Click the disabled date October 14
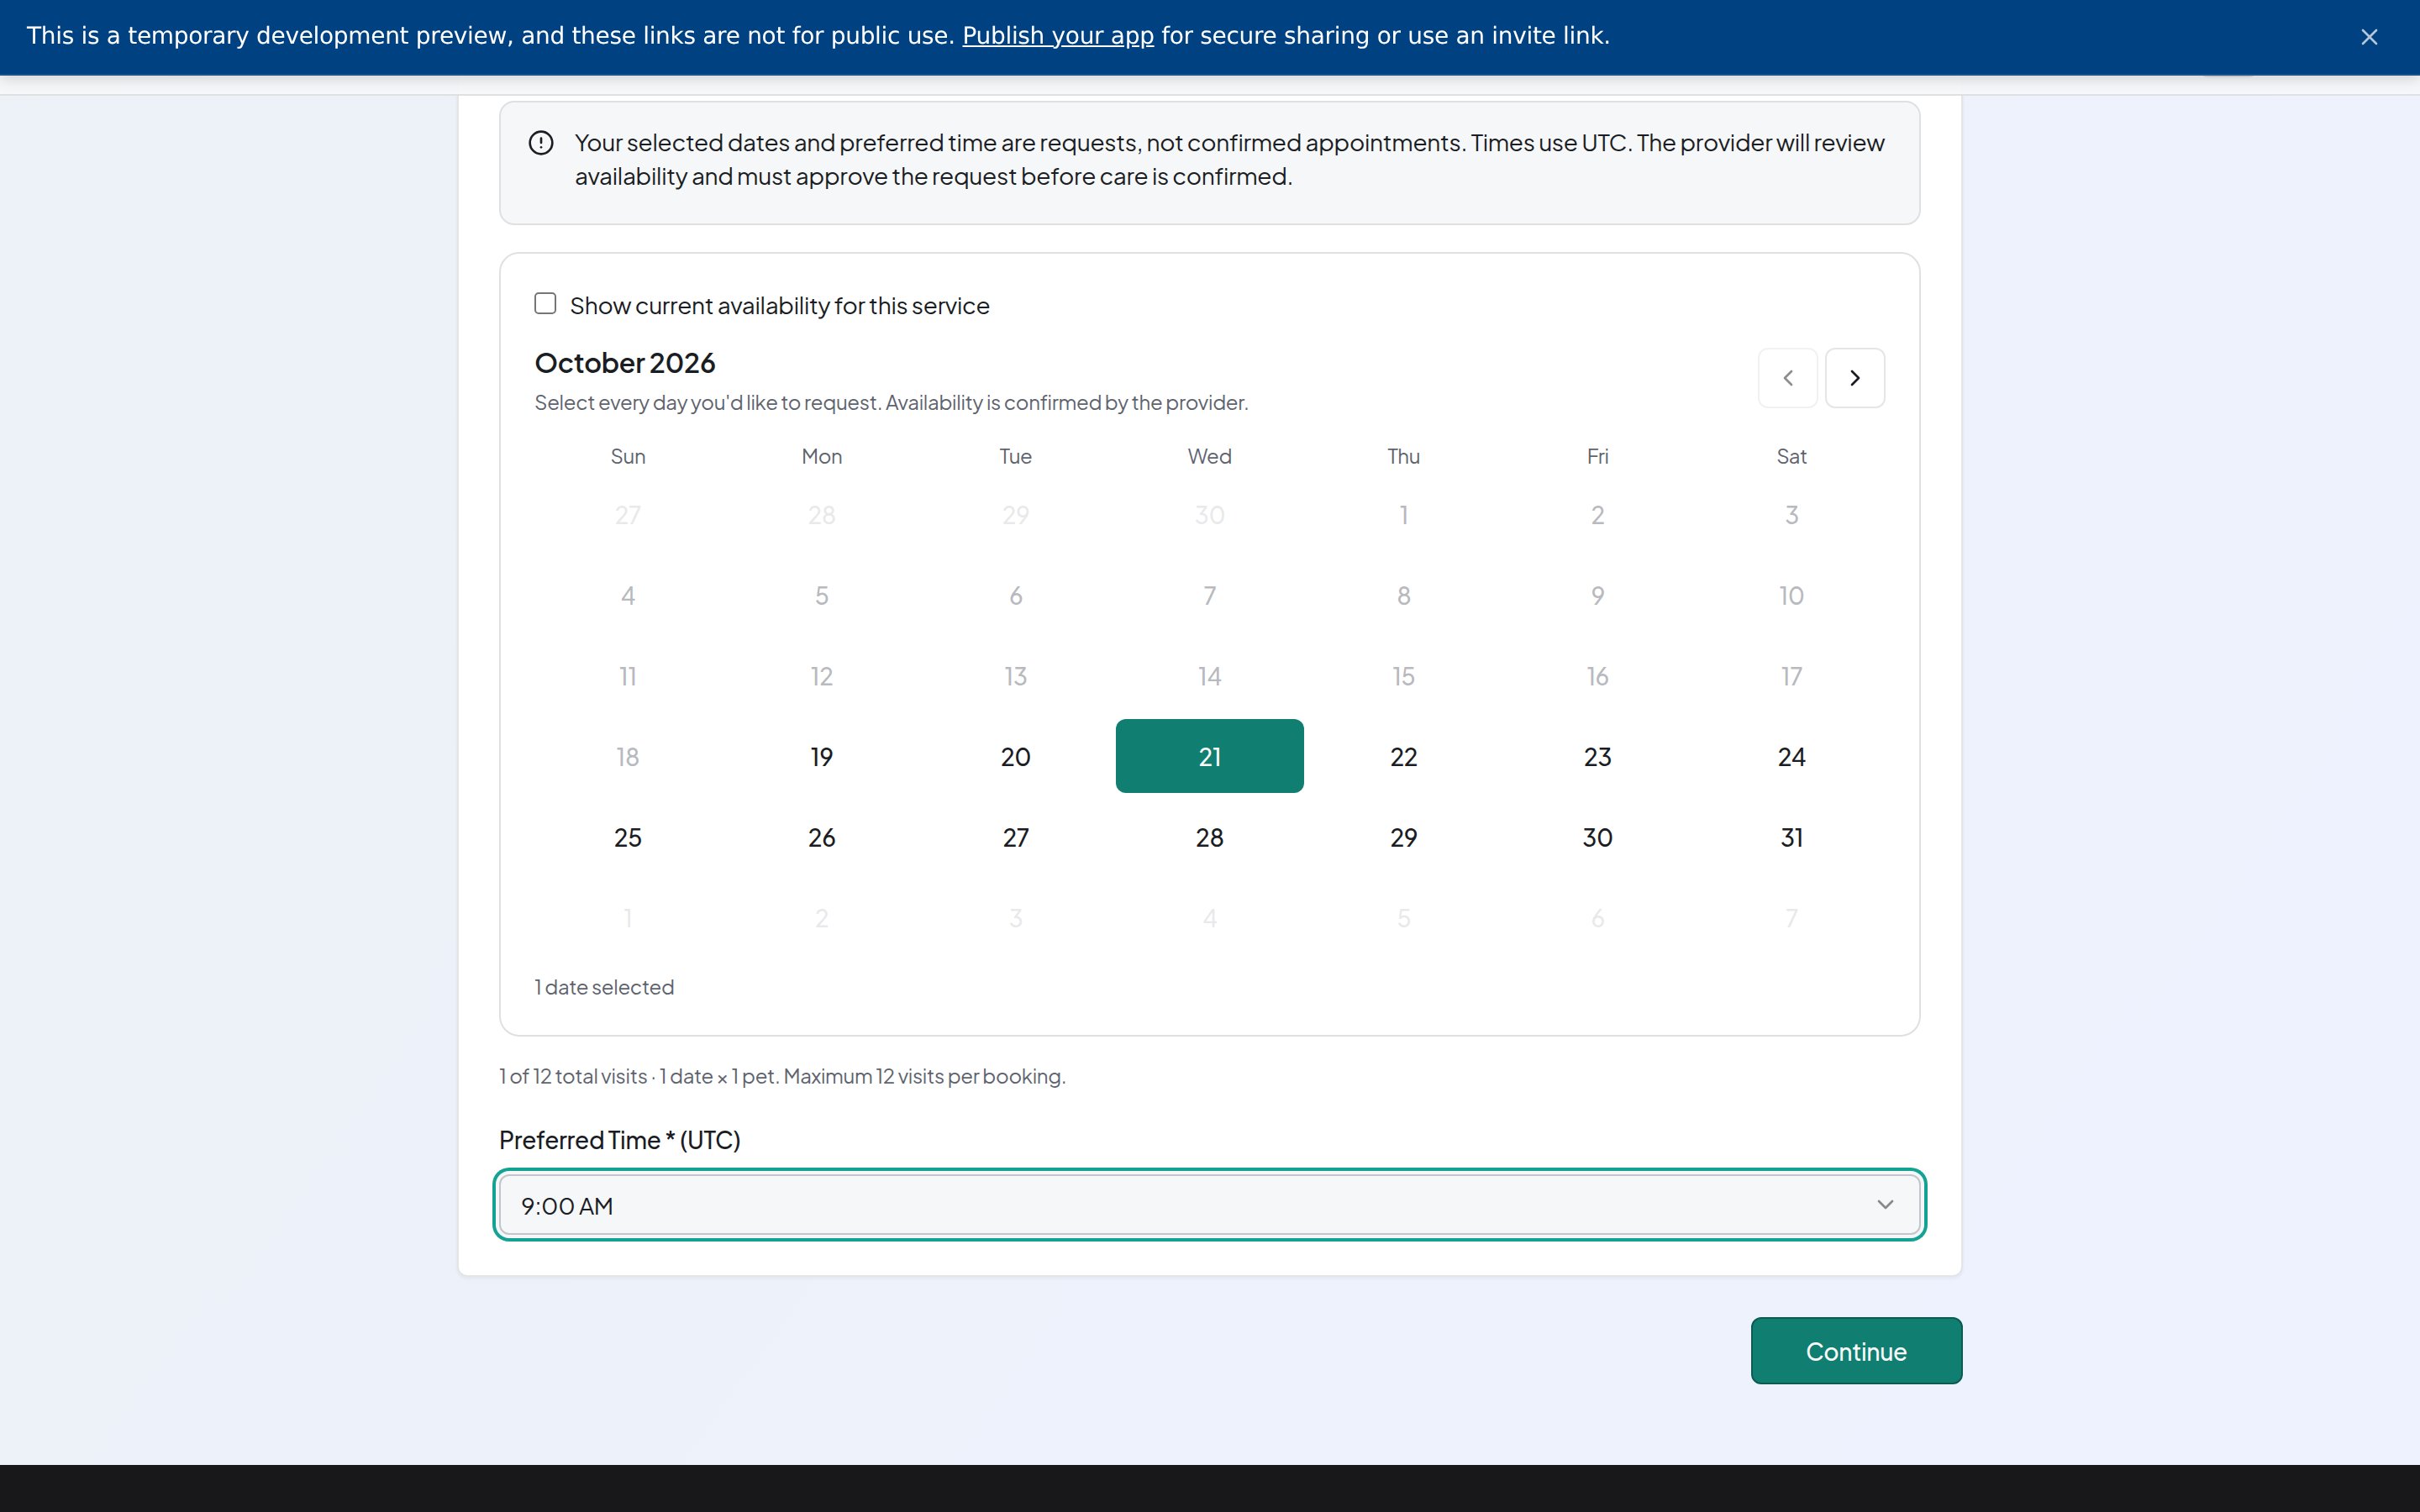This screenshot has height=1512, width=2420. pyautogui.click(x=1209, y=676)
